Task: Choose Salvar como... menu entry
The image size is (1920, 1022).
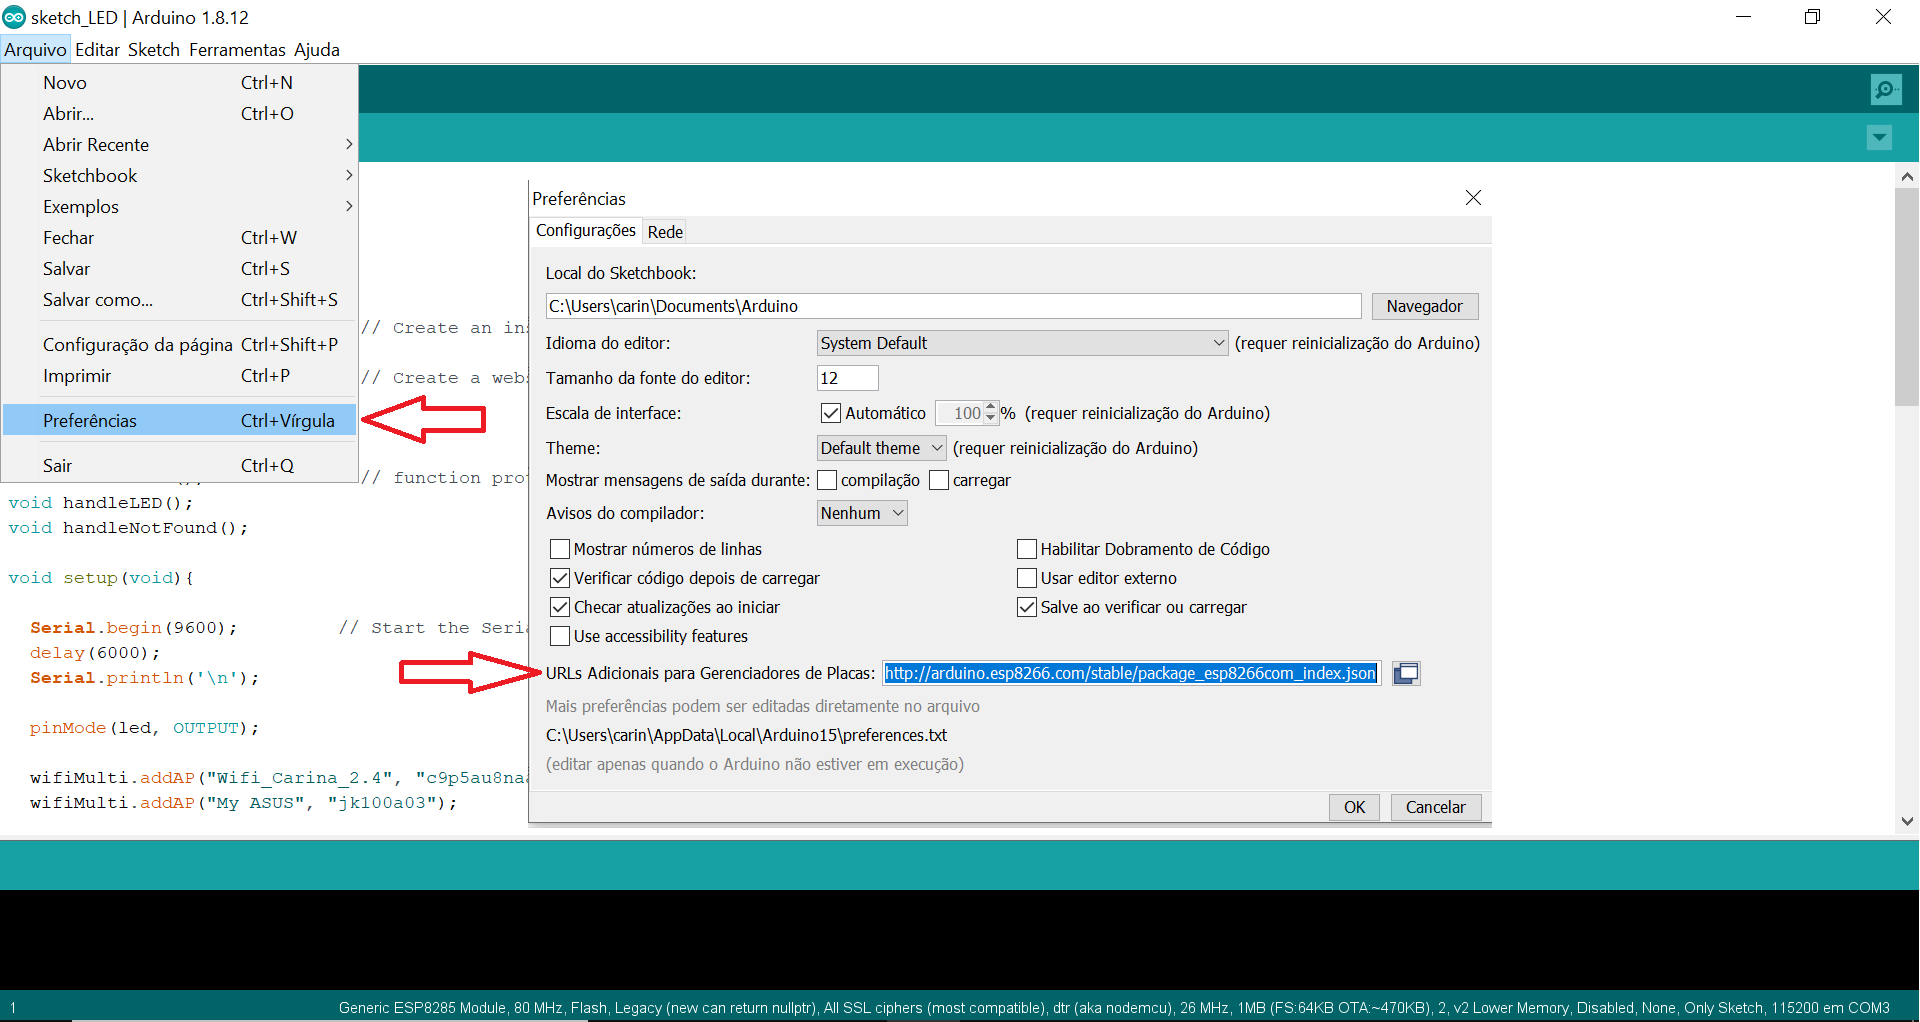Action: (x=180, y=300)
